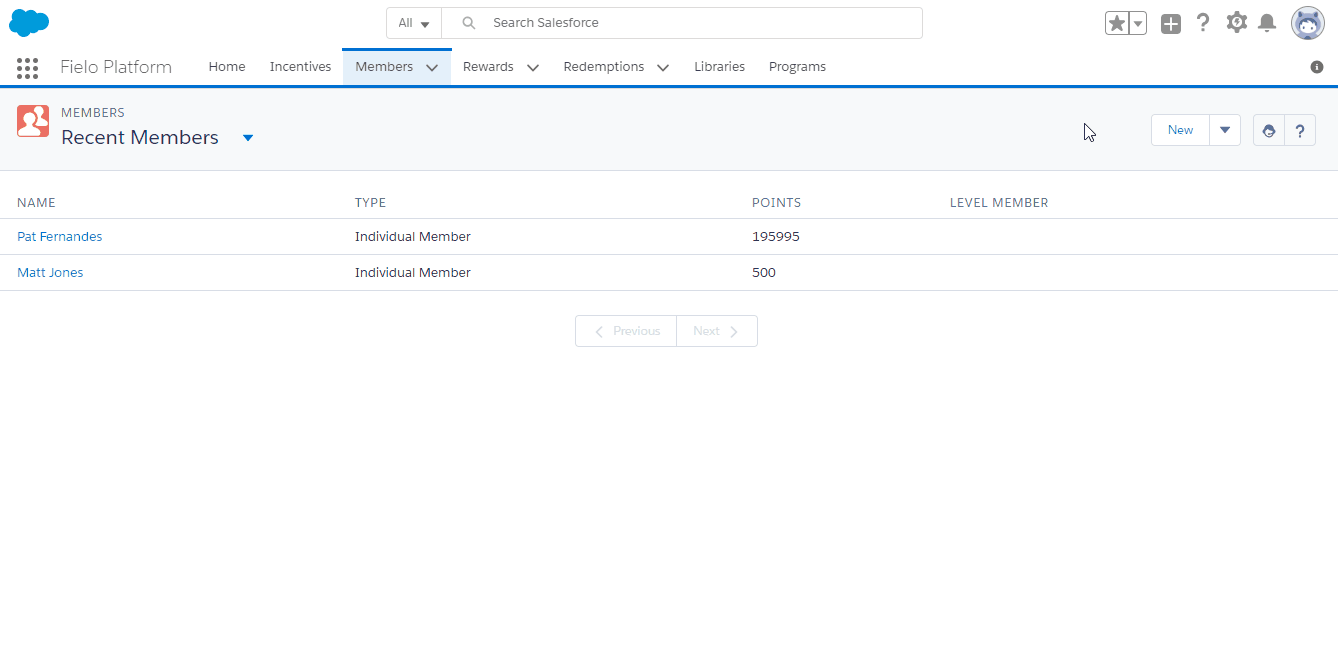
Task: Click the Search Salesforce field
Action: click(x=682, y=23)
